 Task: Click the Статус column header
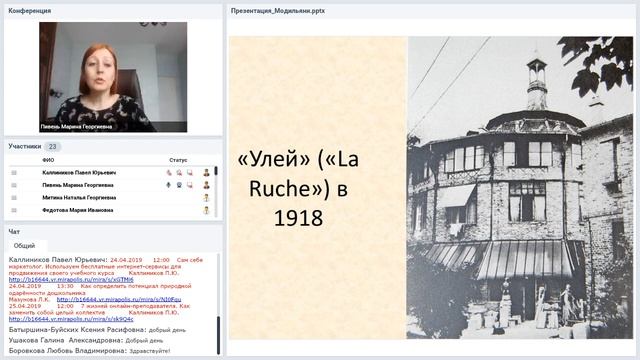click(x=178, y=160)
